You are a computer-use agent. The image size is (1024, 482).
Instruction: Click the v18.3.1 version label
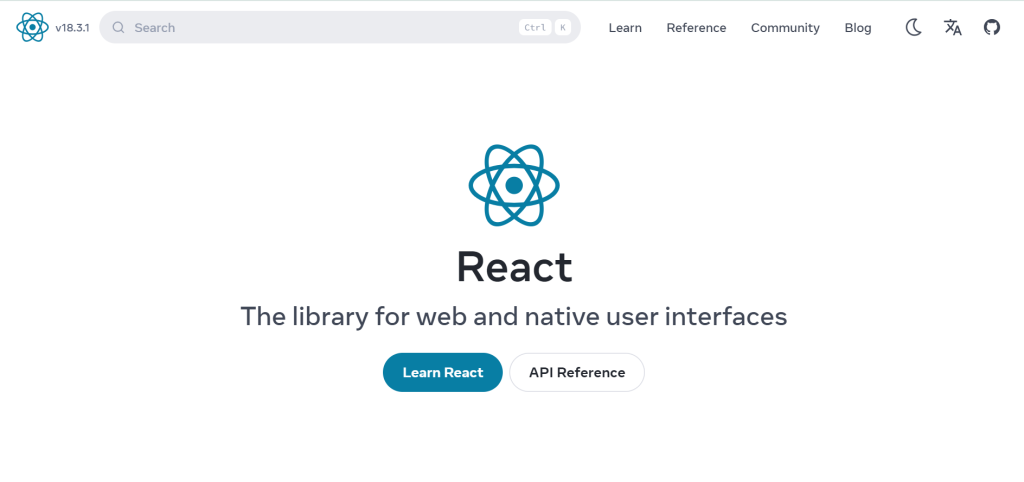(x=72, y=27)
